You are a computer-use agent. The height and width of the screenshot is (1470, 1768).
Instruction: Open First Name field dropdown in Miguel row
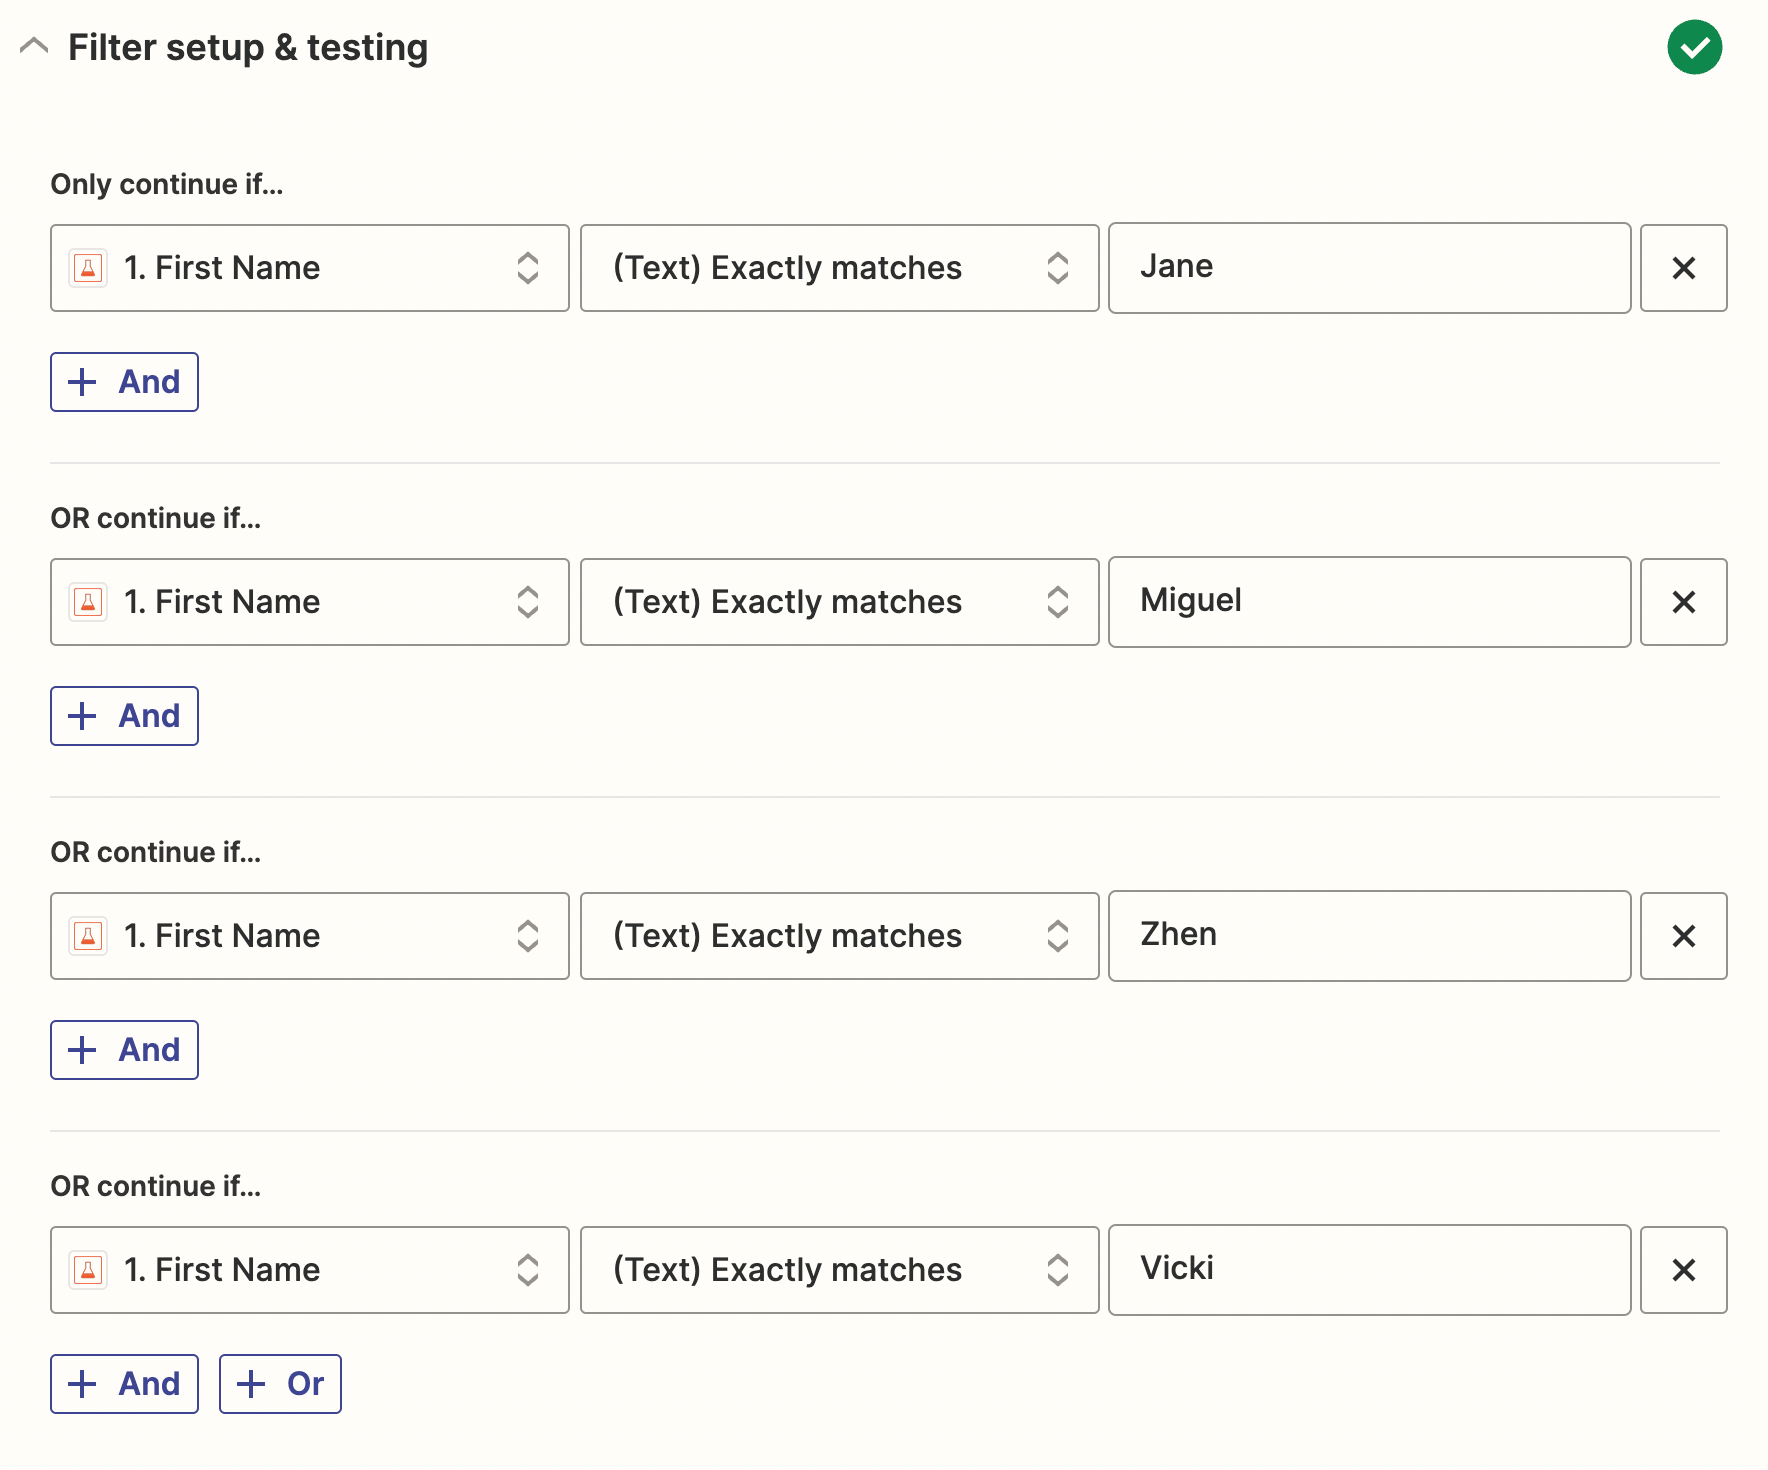coord(310,602)
